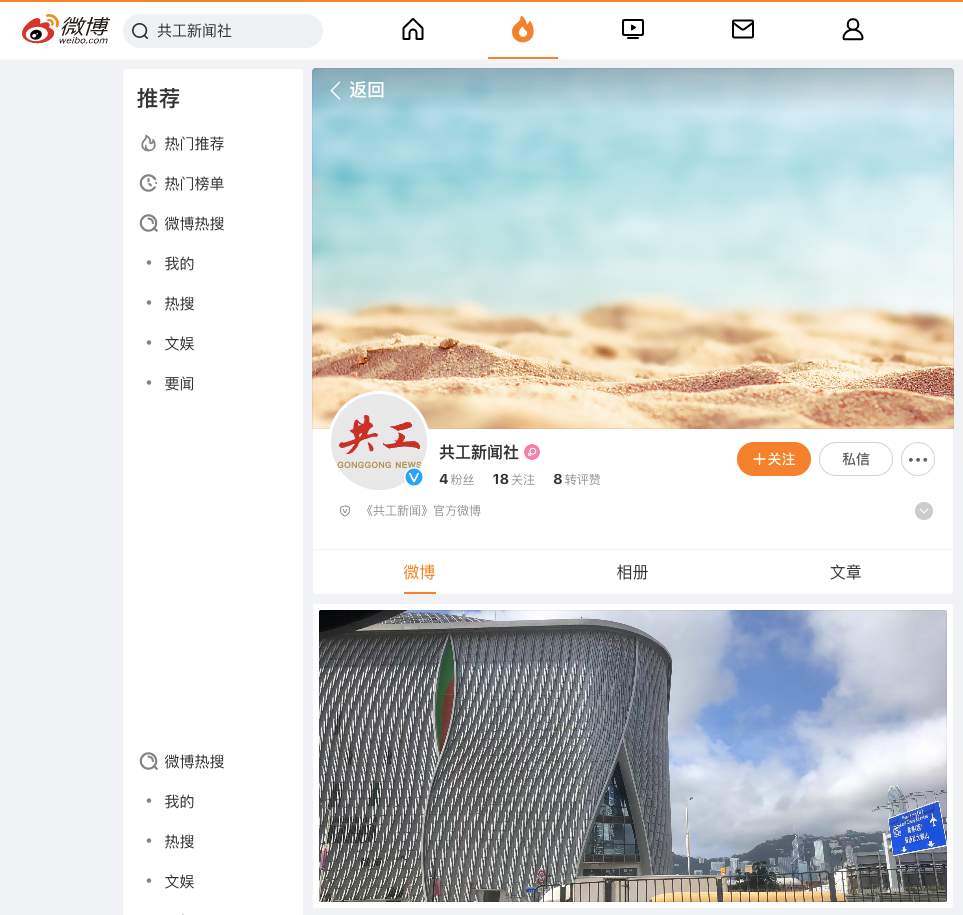Switch to the 文章 tab
Viewport: 963px width, 915px height.
[x=845, y=572]
